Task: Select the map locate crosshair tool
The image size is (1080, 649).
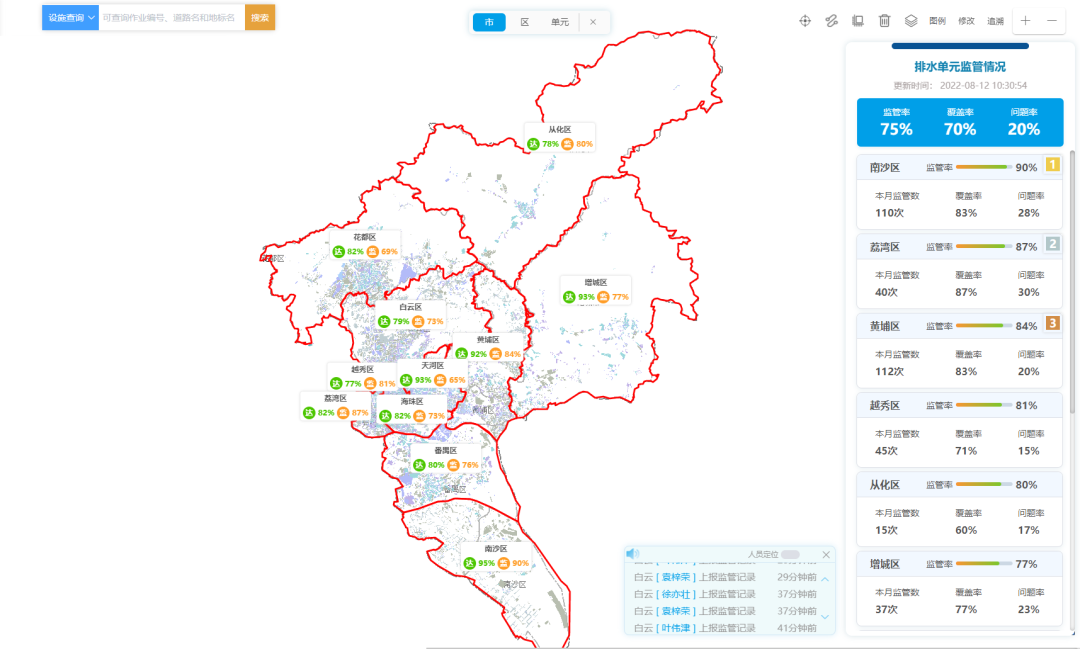Action: [x=805, y=21]
